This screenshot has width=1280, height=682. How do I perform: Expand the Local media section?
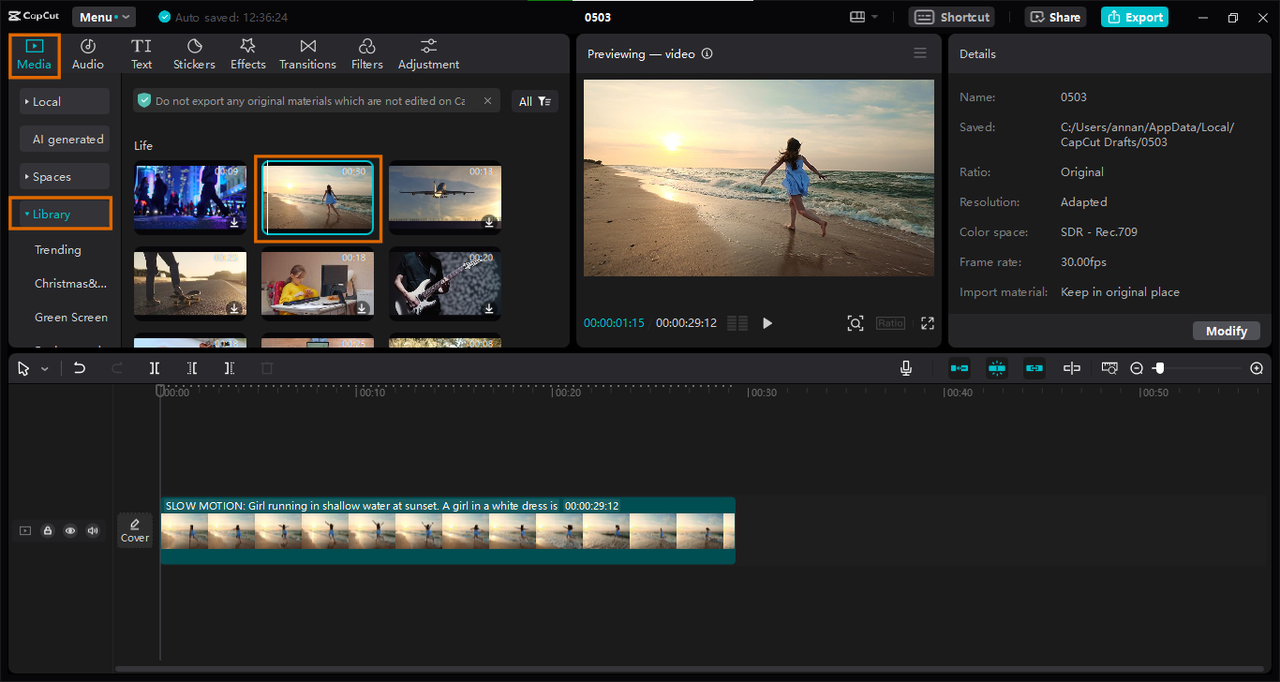pos(65,101)
